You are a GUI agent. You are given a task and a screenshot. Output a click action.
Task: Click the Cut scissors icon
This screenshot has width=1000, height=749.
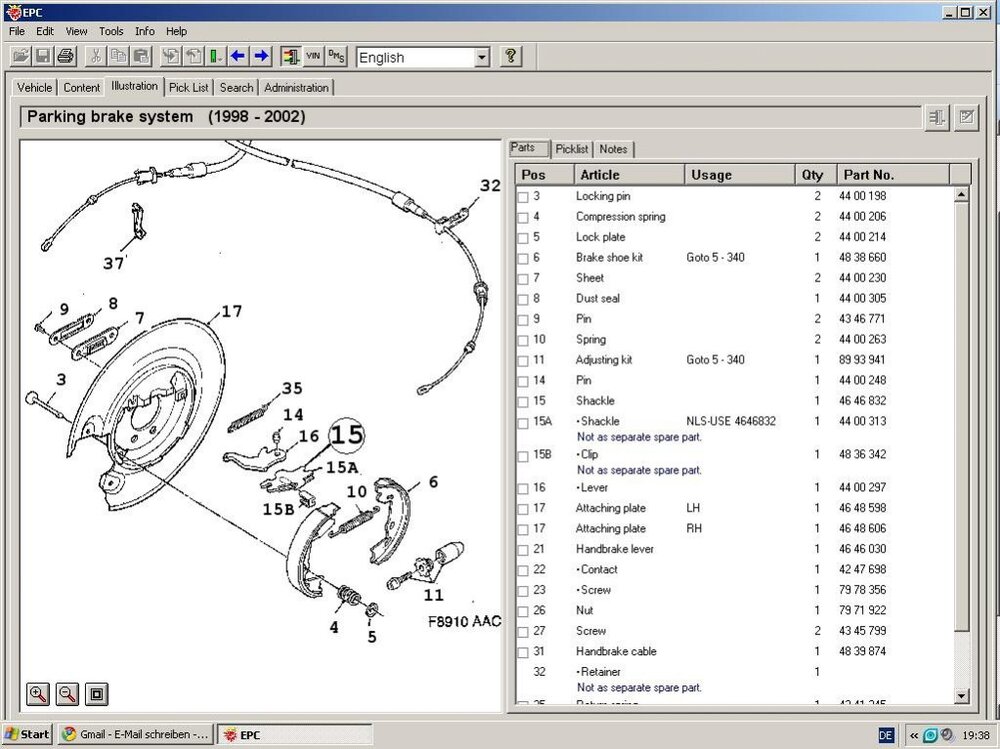(96, 56)
